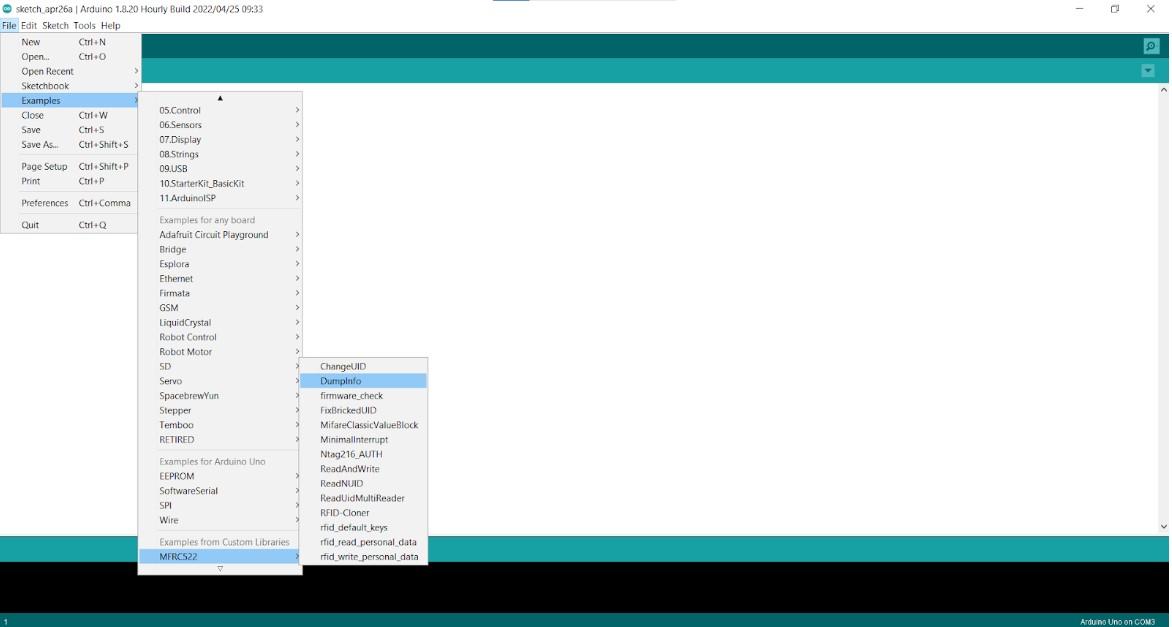Expand the 06.Sensors examples
The image size is (1172, 627).
pyautogui.click(x=220, y=125)
